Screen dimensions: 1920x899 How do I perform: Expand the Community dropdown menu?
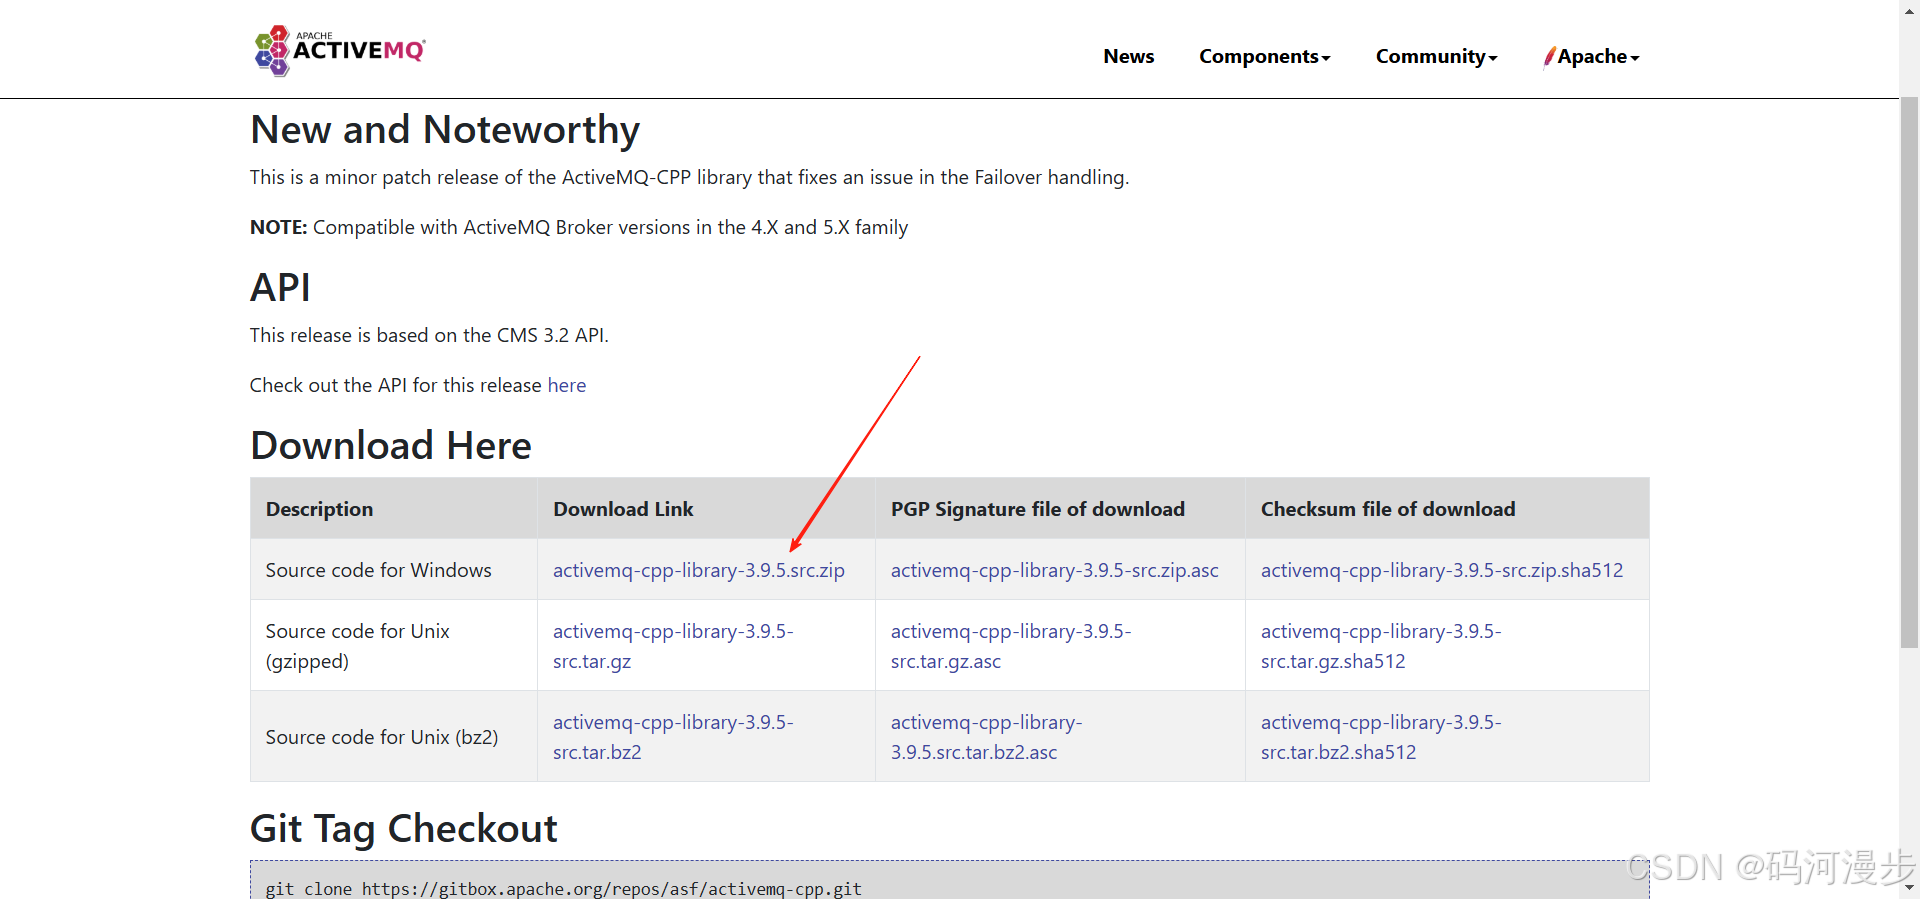1436,57
